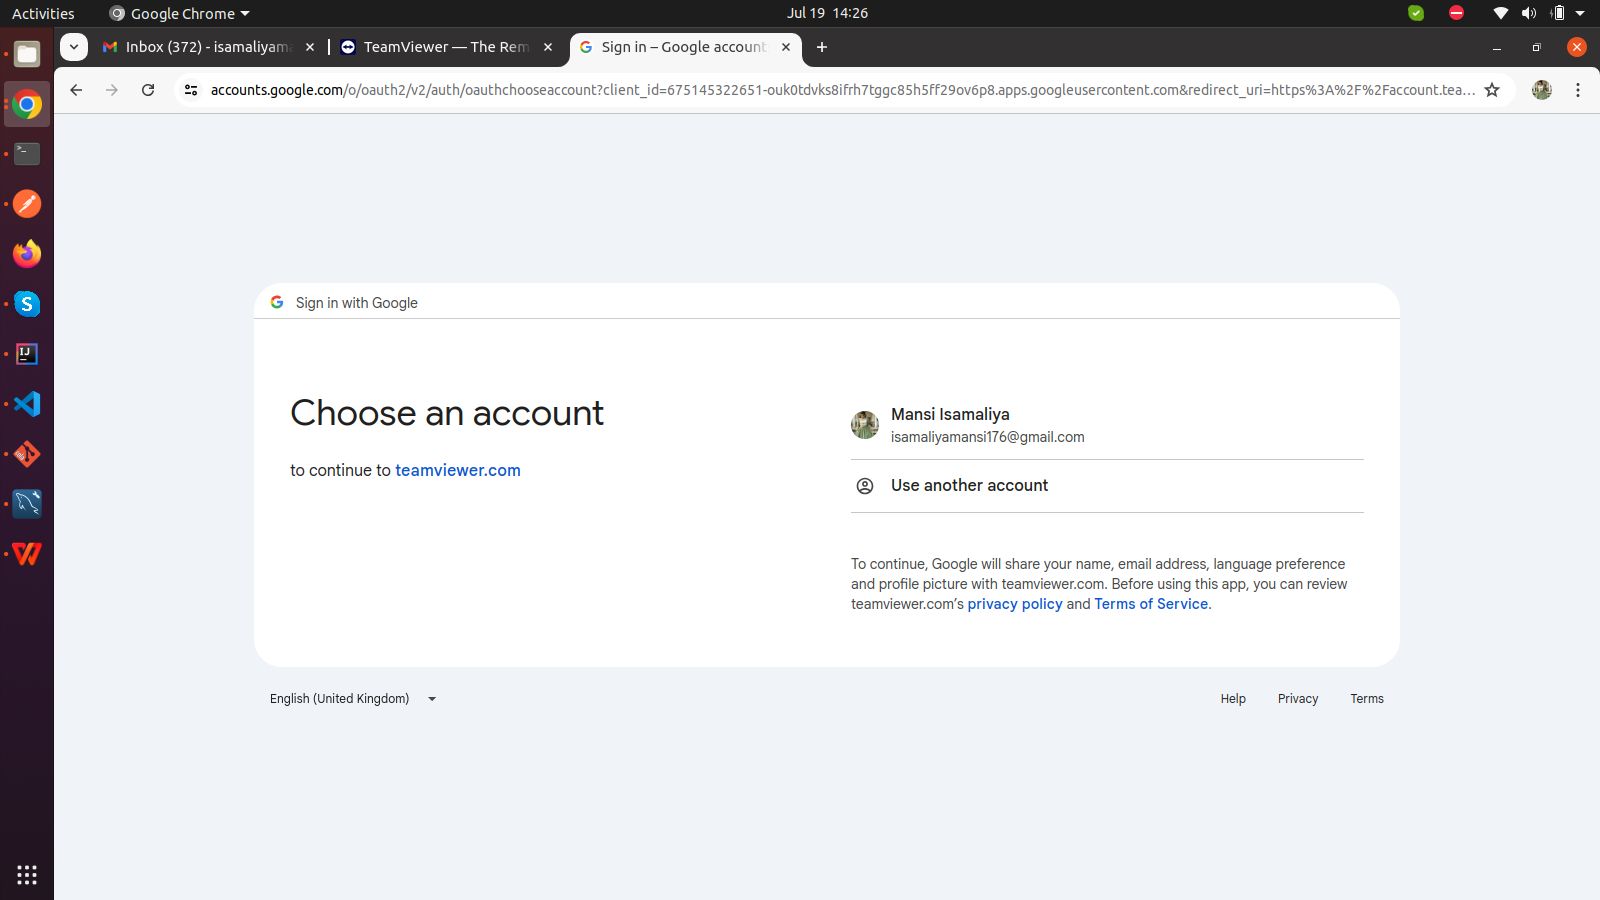Close the TeamViewer tab
This screenshot has width=1600, height=900.
[x=548, y=47]
